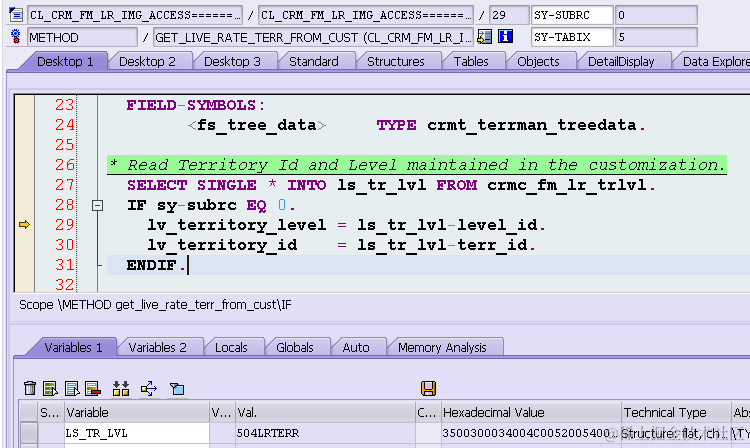Click the delete trash can icon
Image resolution: width=750 pixels, height=448 pixels.
click(30, 388)
